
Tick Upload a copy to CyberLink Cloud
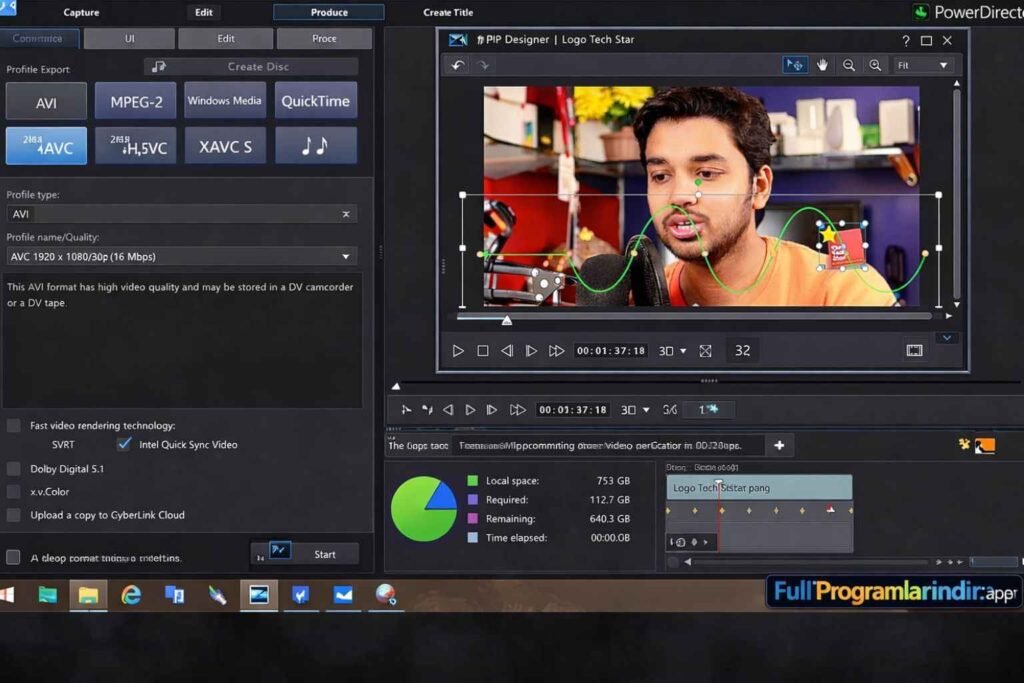tap(14, 515)
